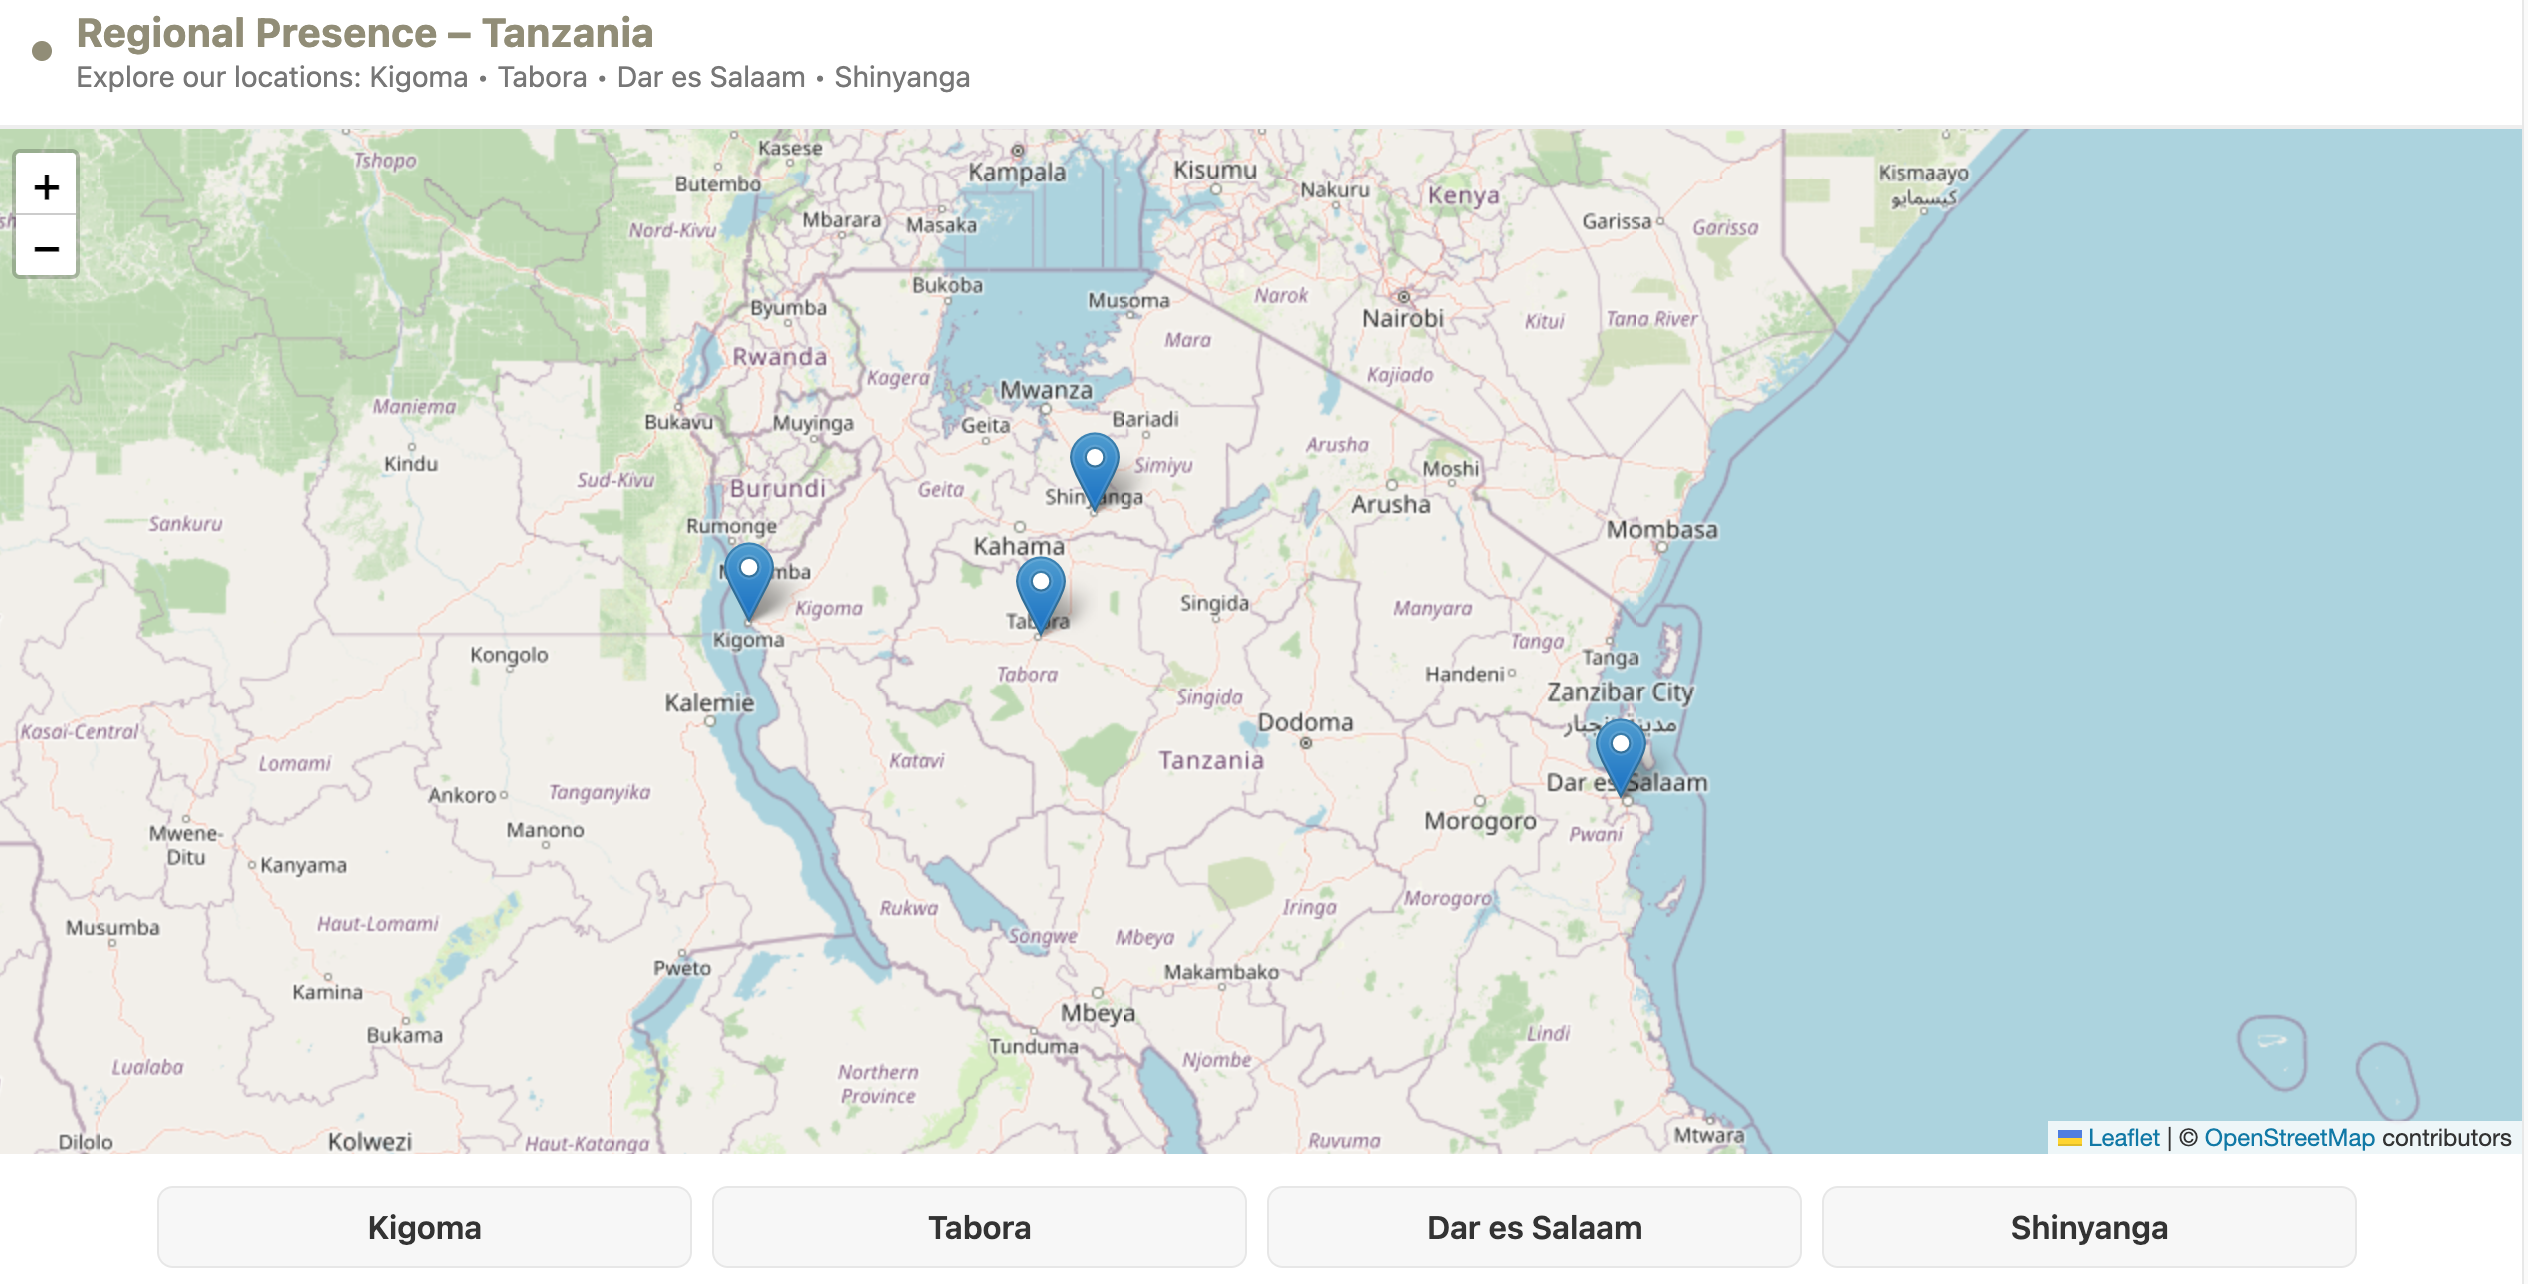Open the Leaflet attribution link

point(2124,1137)
